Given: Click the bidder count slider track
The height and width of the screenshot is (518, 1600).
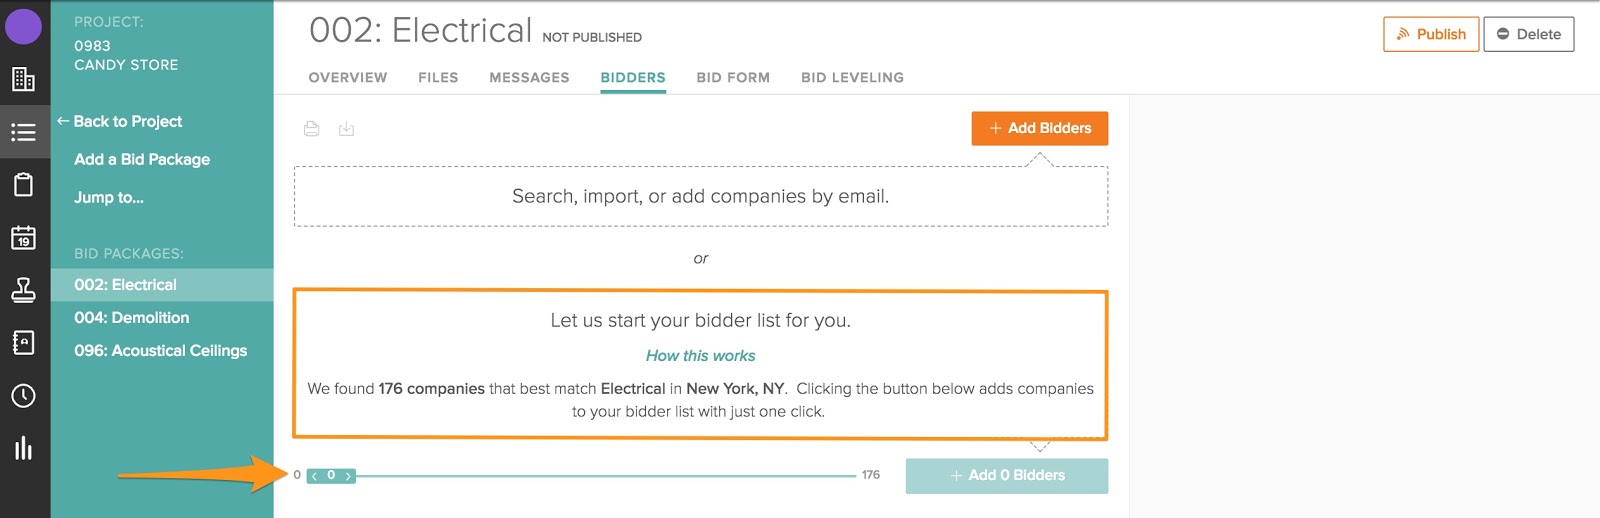Looking at the screenshot, I should point(600,476).
